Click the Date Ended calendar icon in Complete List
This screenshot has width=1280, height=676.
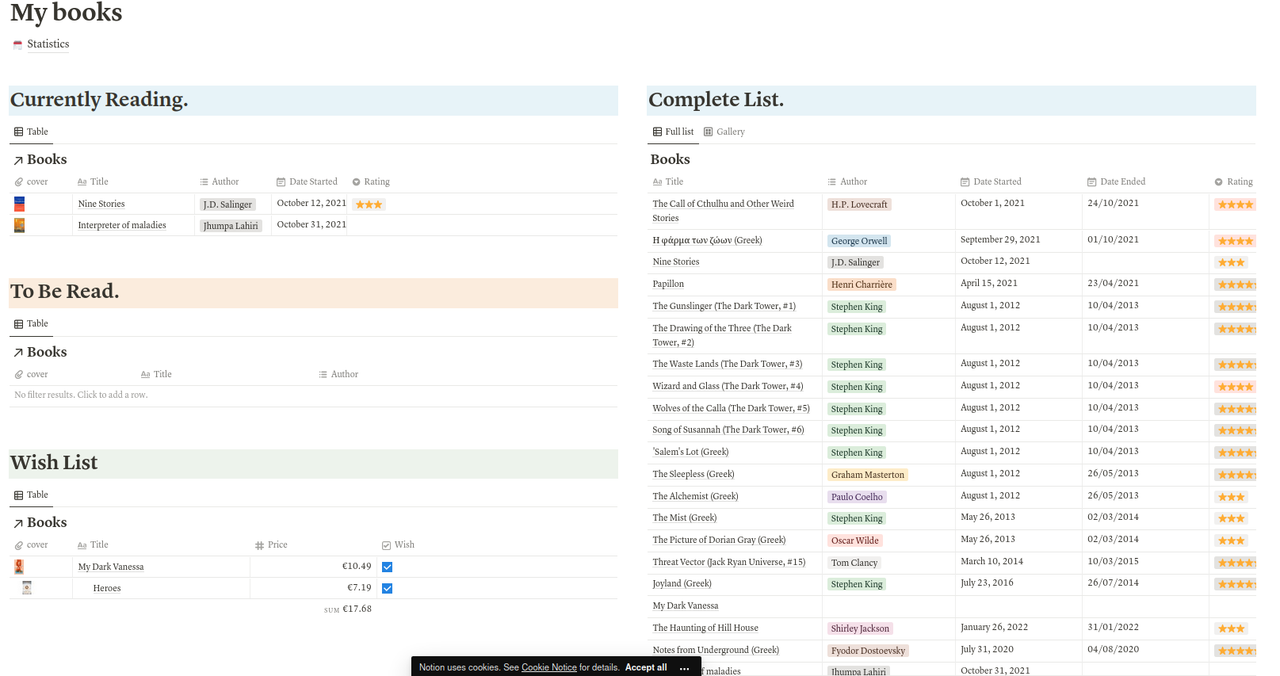coord(1092,182)
